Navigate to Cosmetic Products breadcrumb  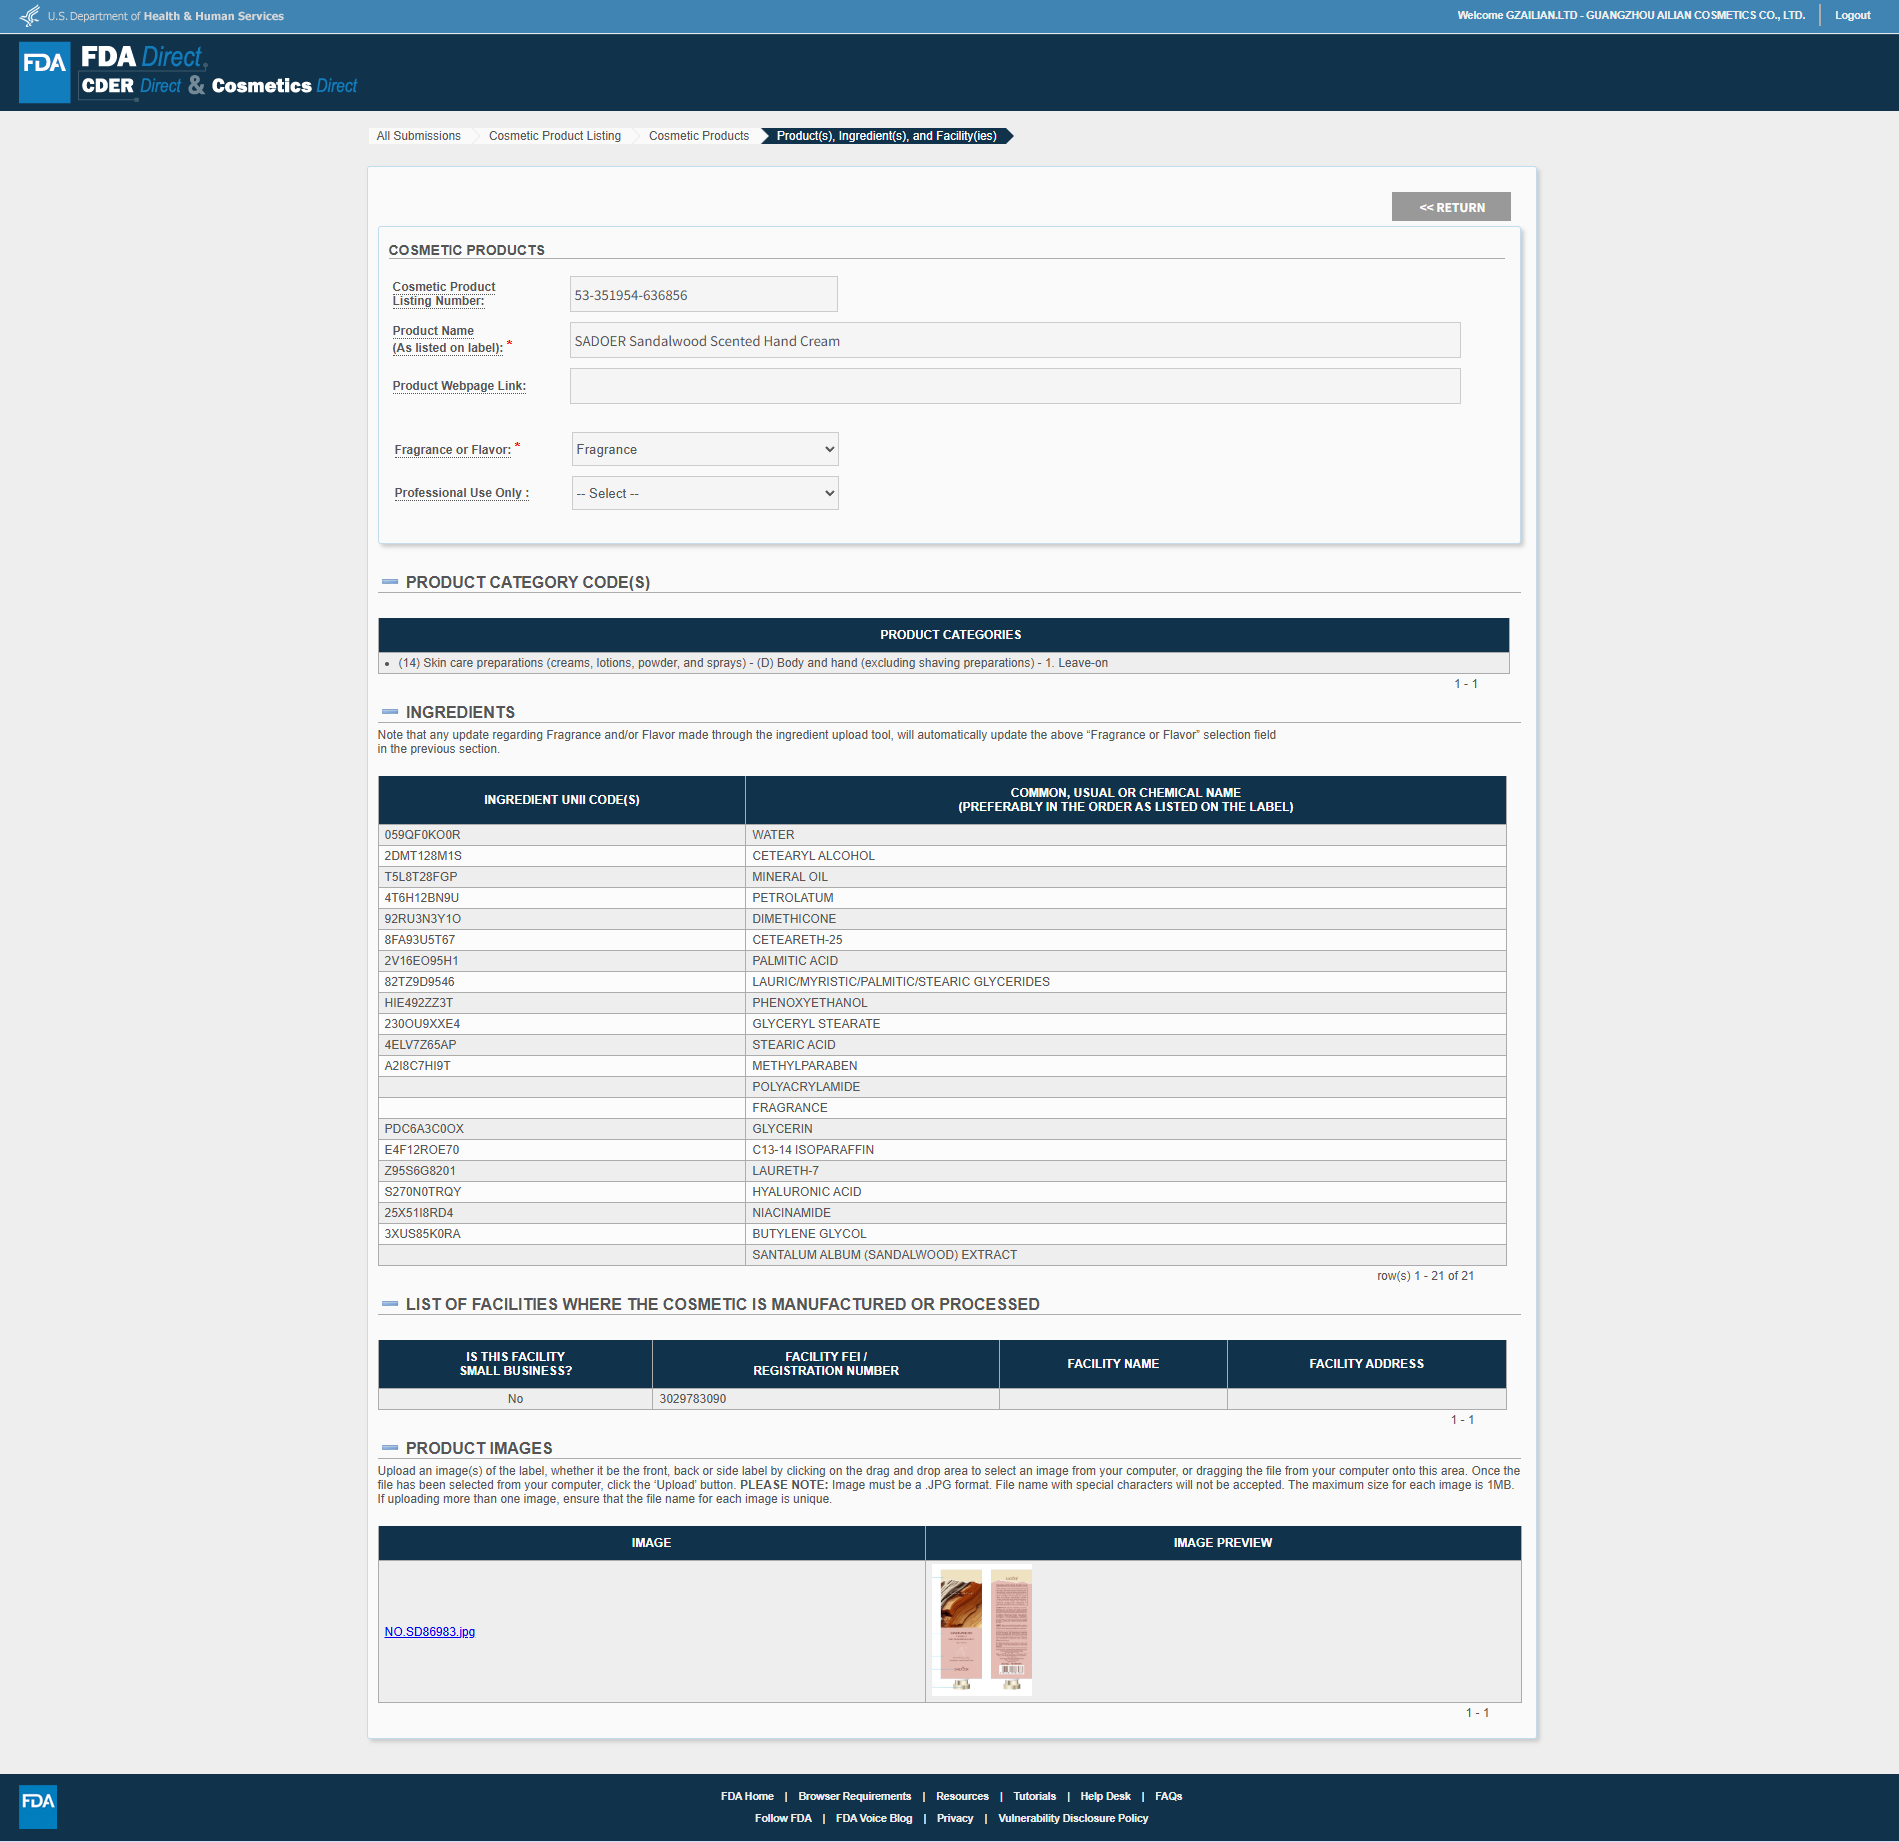click(x=698, y=136)
